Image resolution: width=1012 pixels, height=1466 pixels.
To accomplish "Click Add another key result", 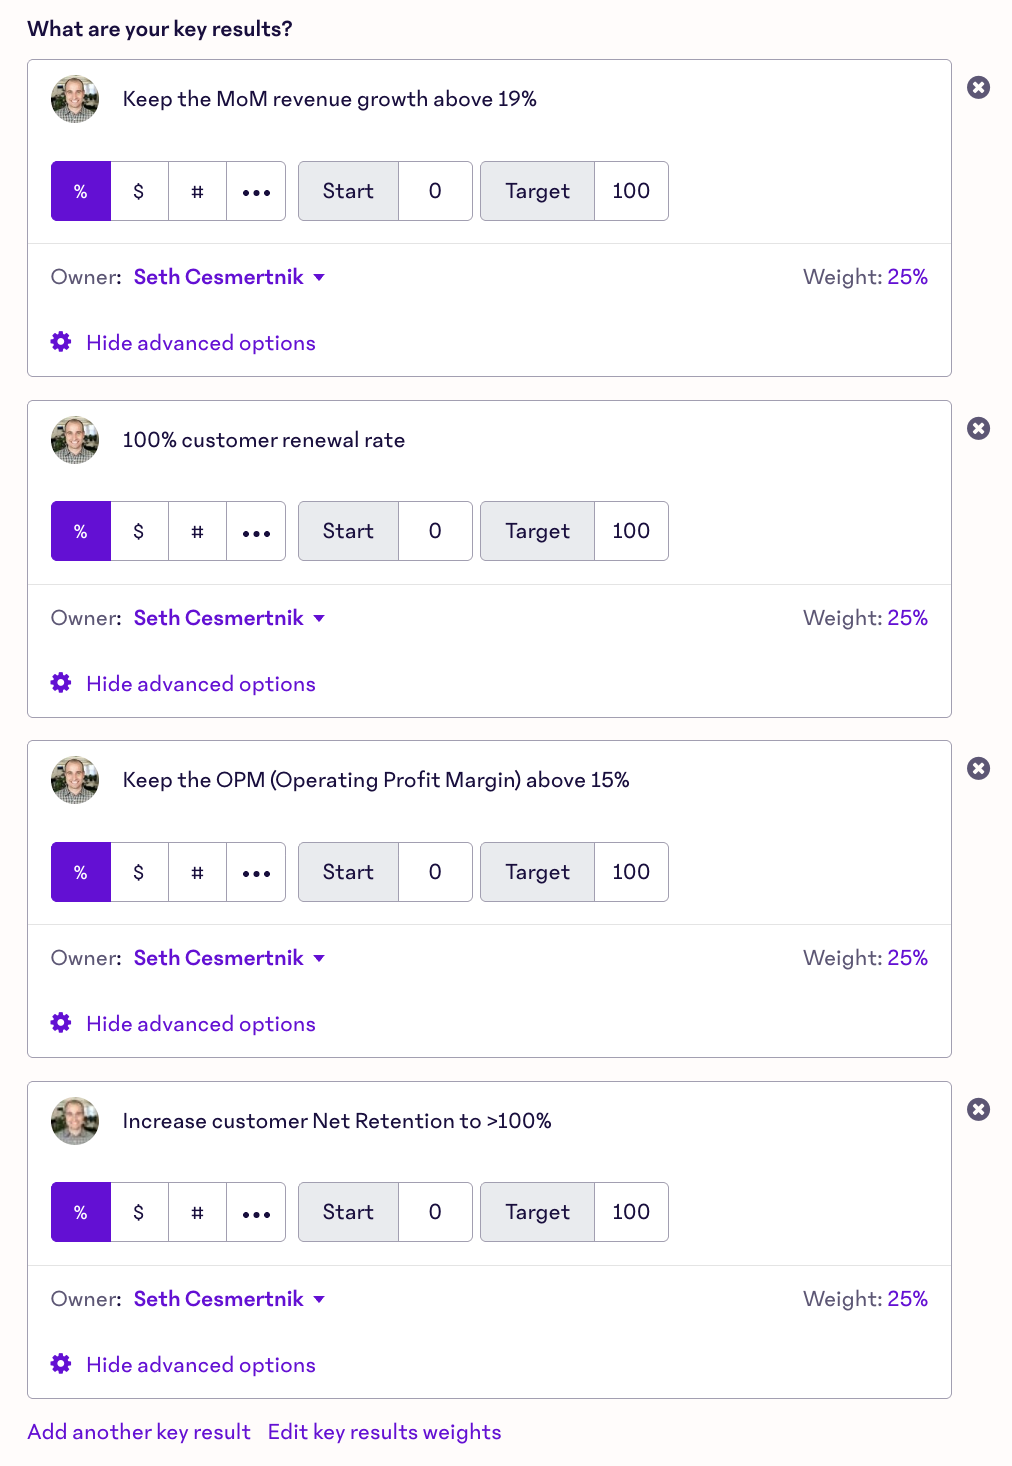I will point(139,1433).
